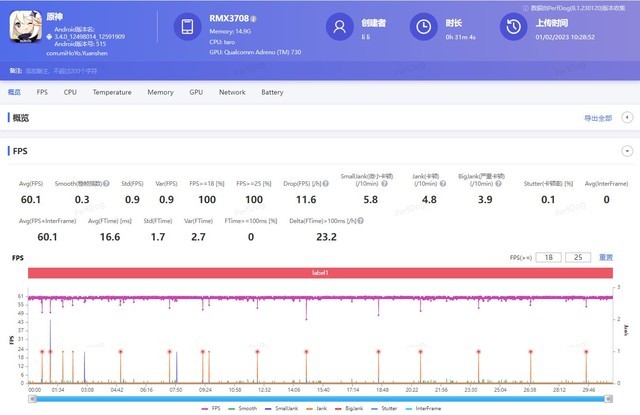Click the blue timeline range slider

click(x=320, y=397)
